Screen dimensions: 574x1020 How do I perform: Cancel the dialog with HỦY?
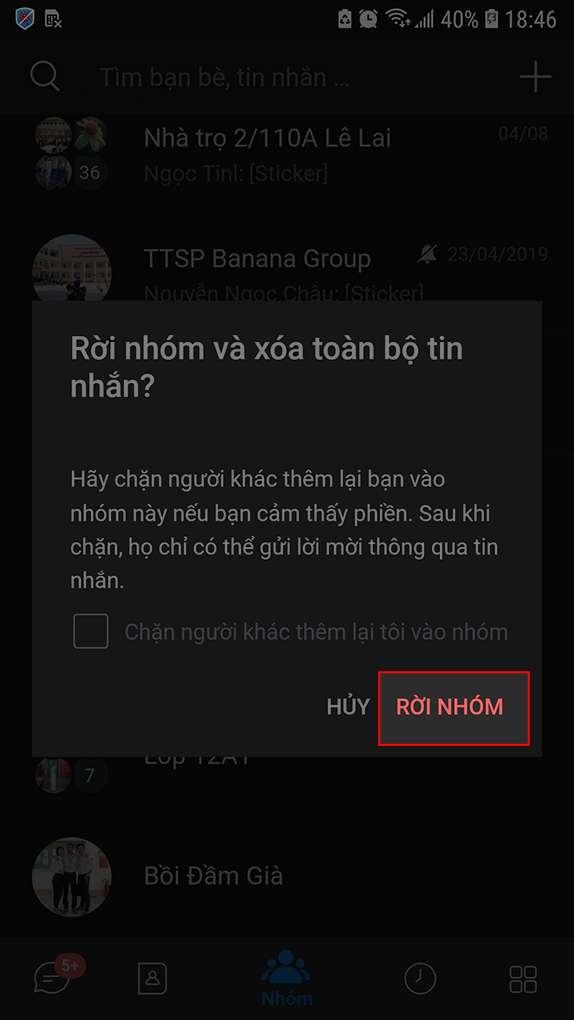pos(348,707)
